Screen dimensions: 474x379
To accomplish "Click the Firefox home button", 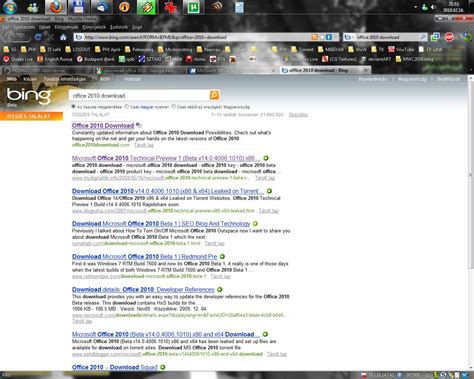I will (63, 37).
